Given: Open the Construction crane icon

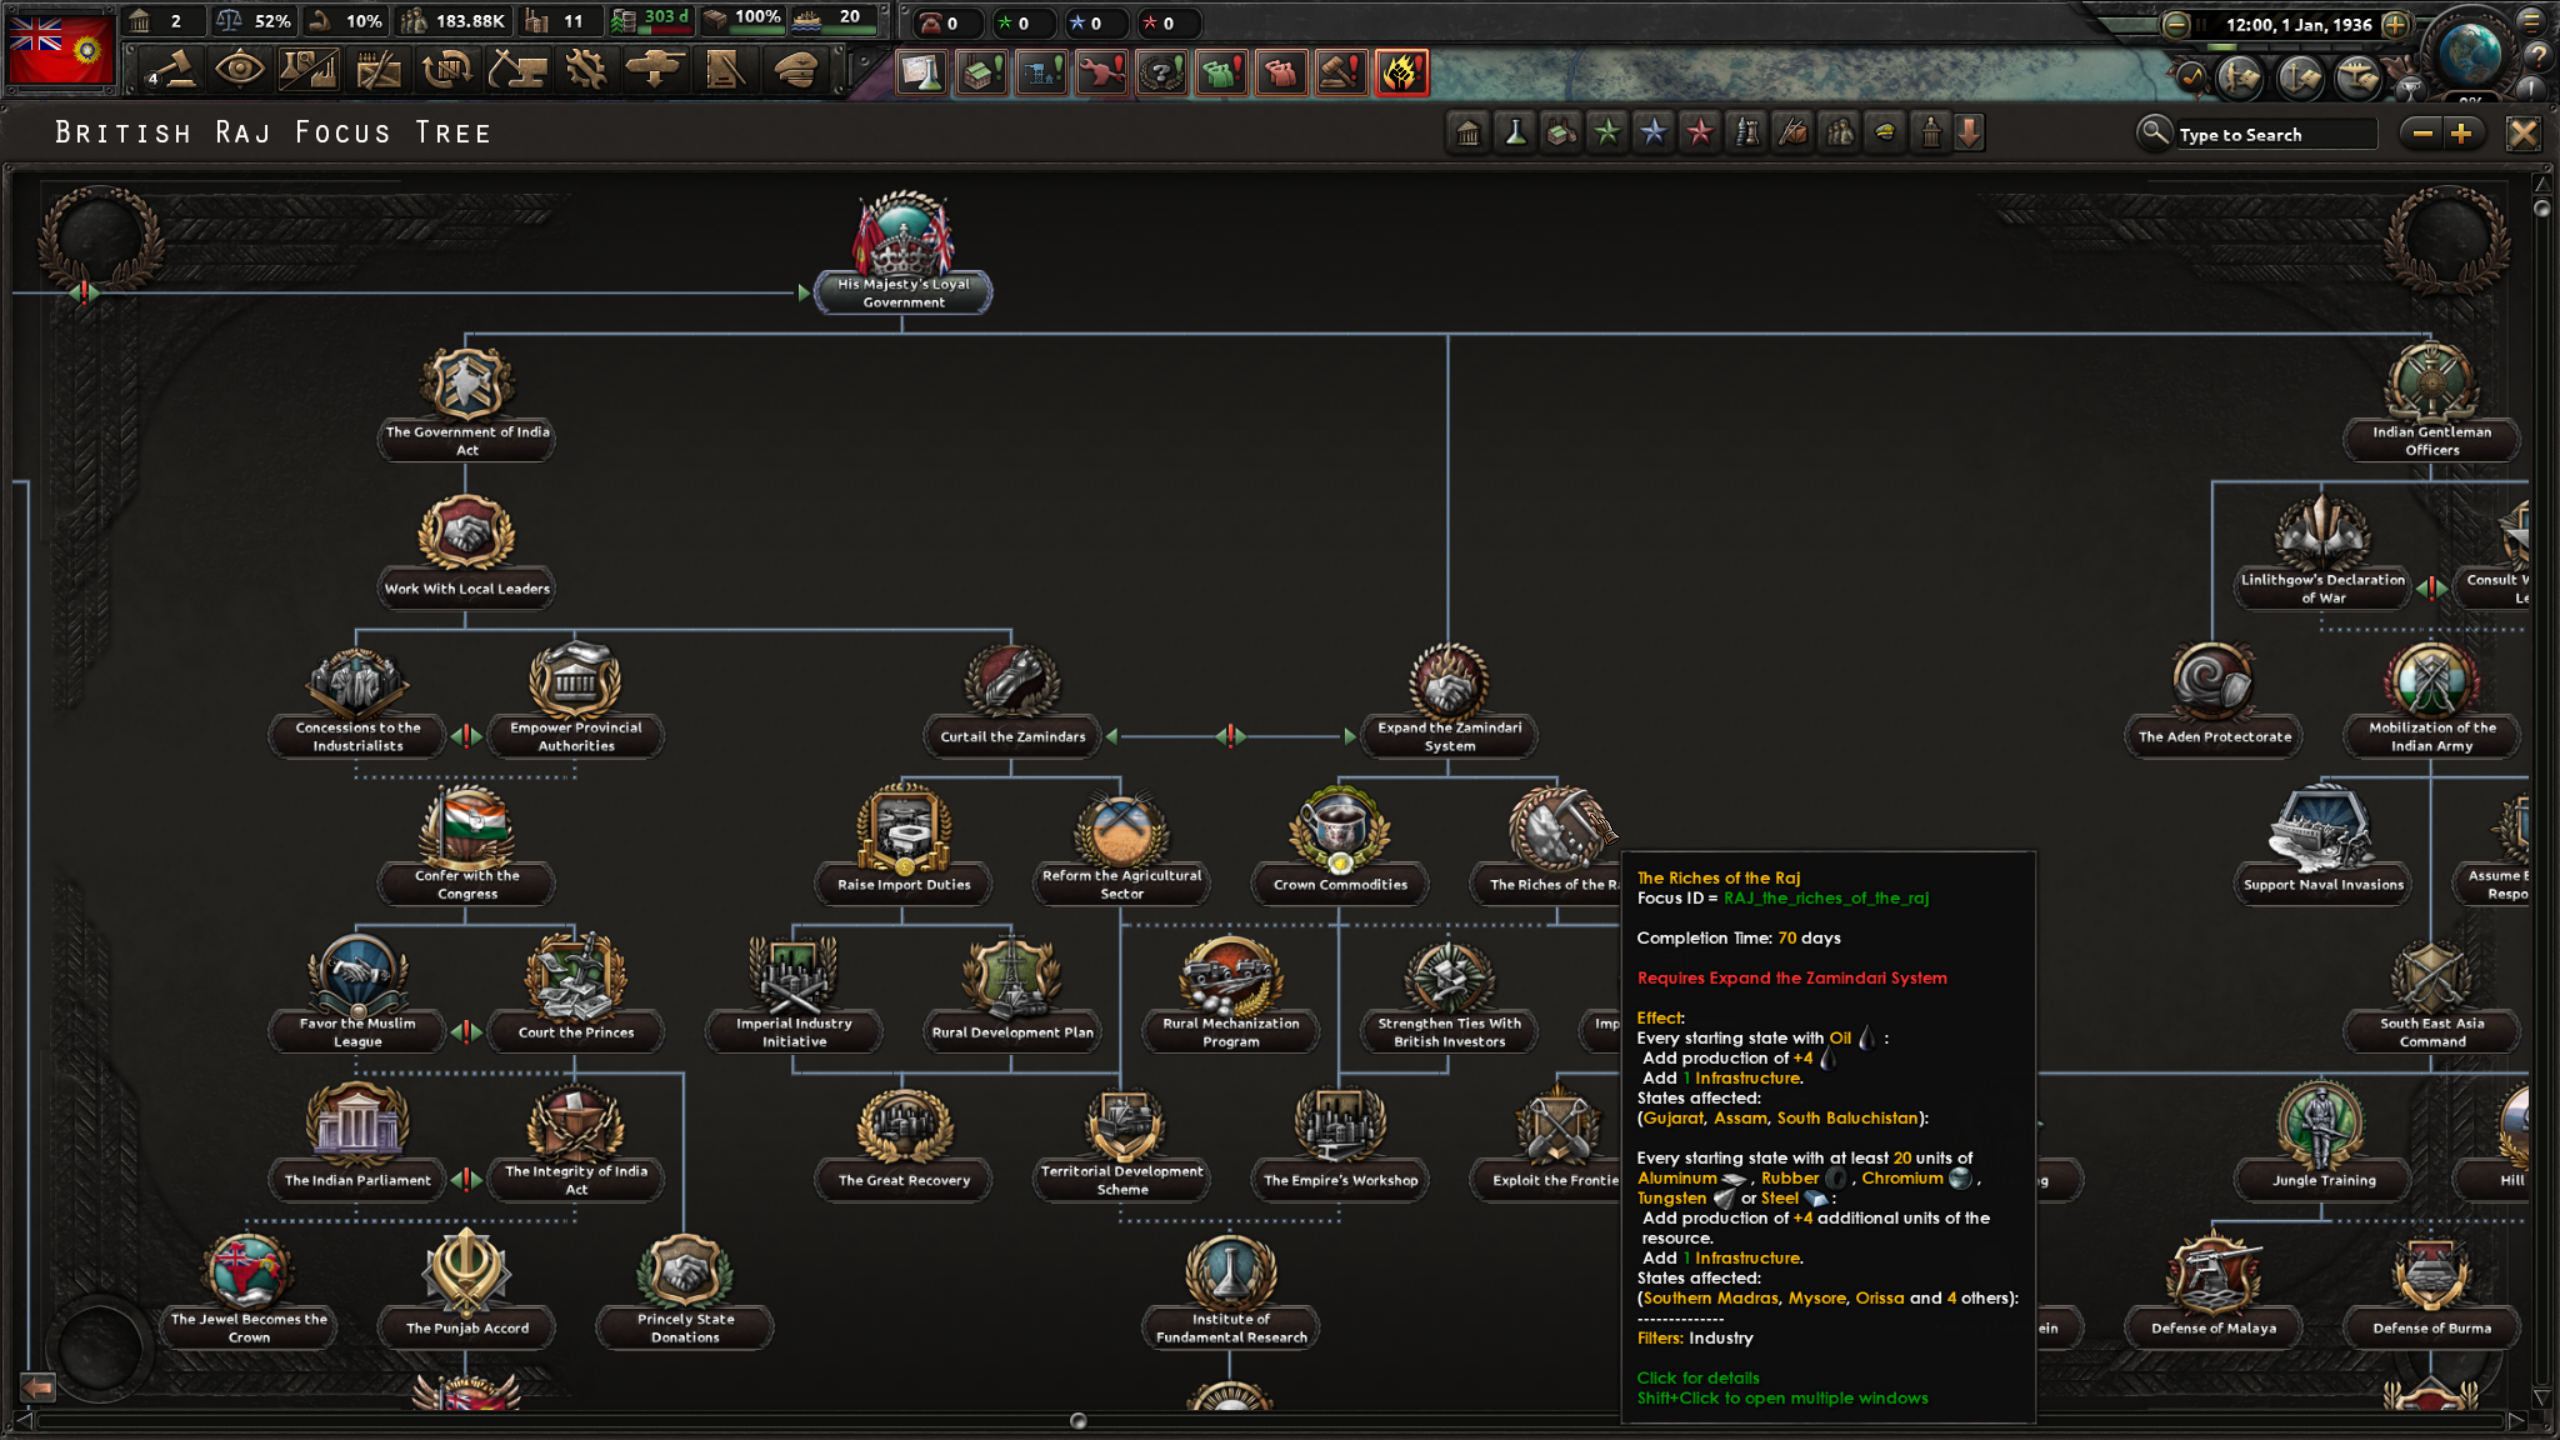Looking at the screenshot, I should 517,70.
